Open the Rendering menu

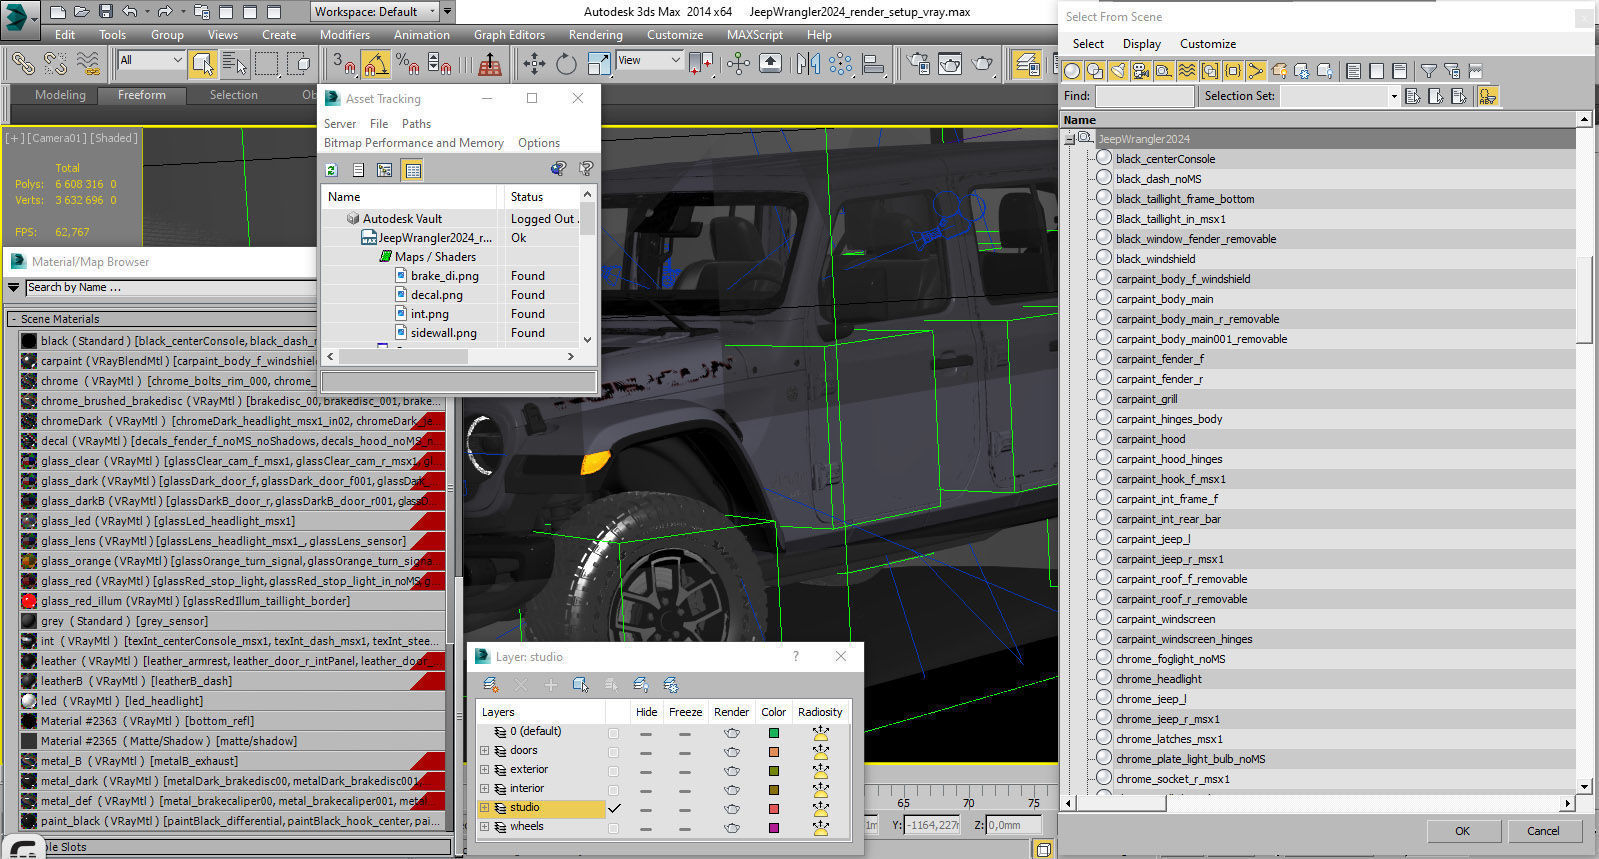[x=596, y=35]
